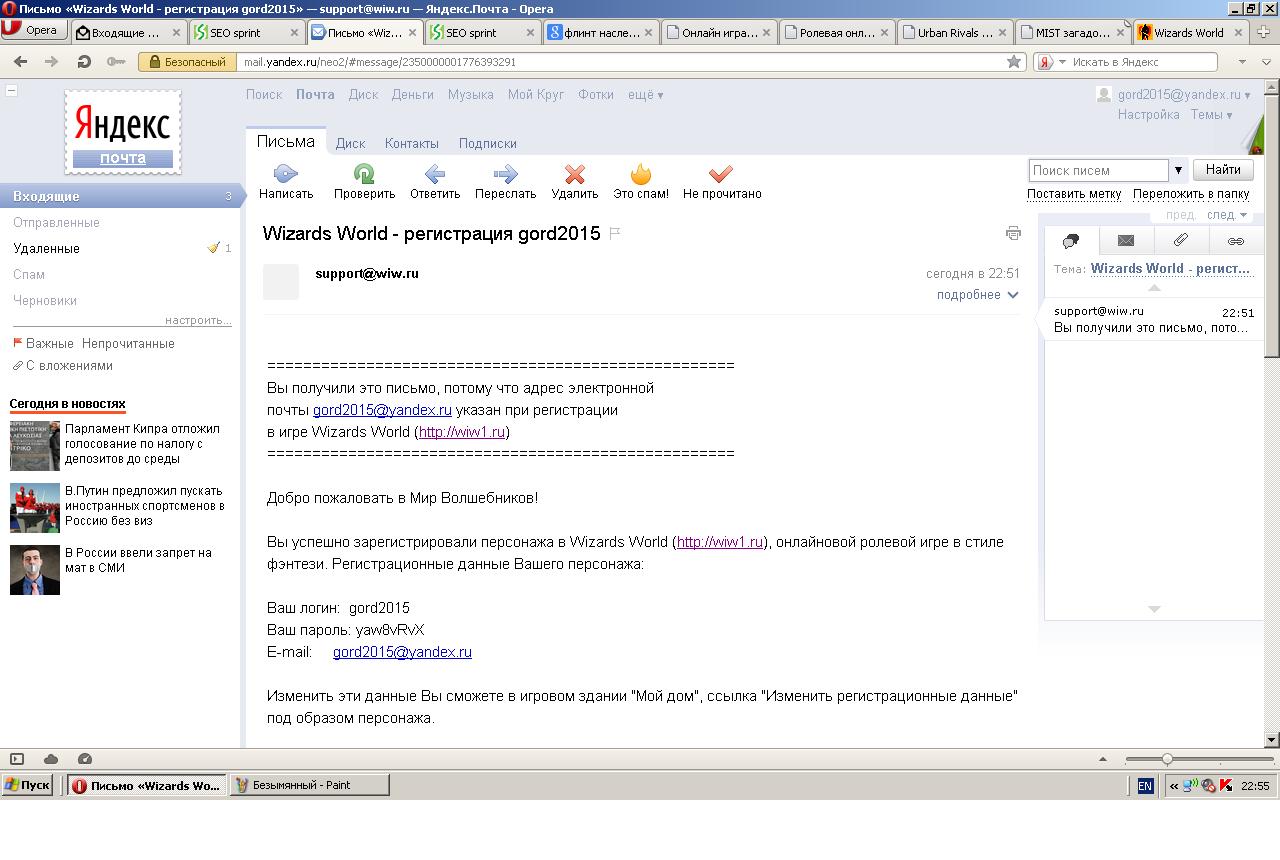Open the Отправленные folder
The height and width of the screenshot is (860, 1280).
pyautogui.click(x=56, y=222)
